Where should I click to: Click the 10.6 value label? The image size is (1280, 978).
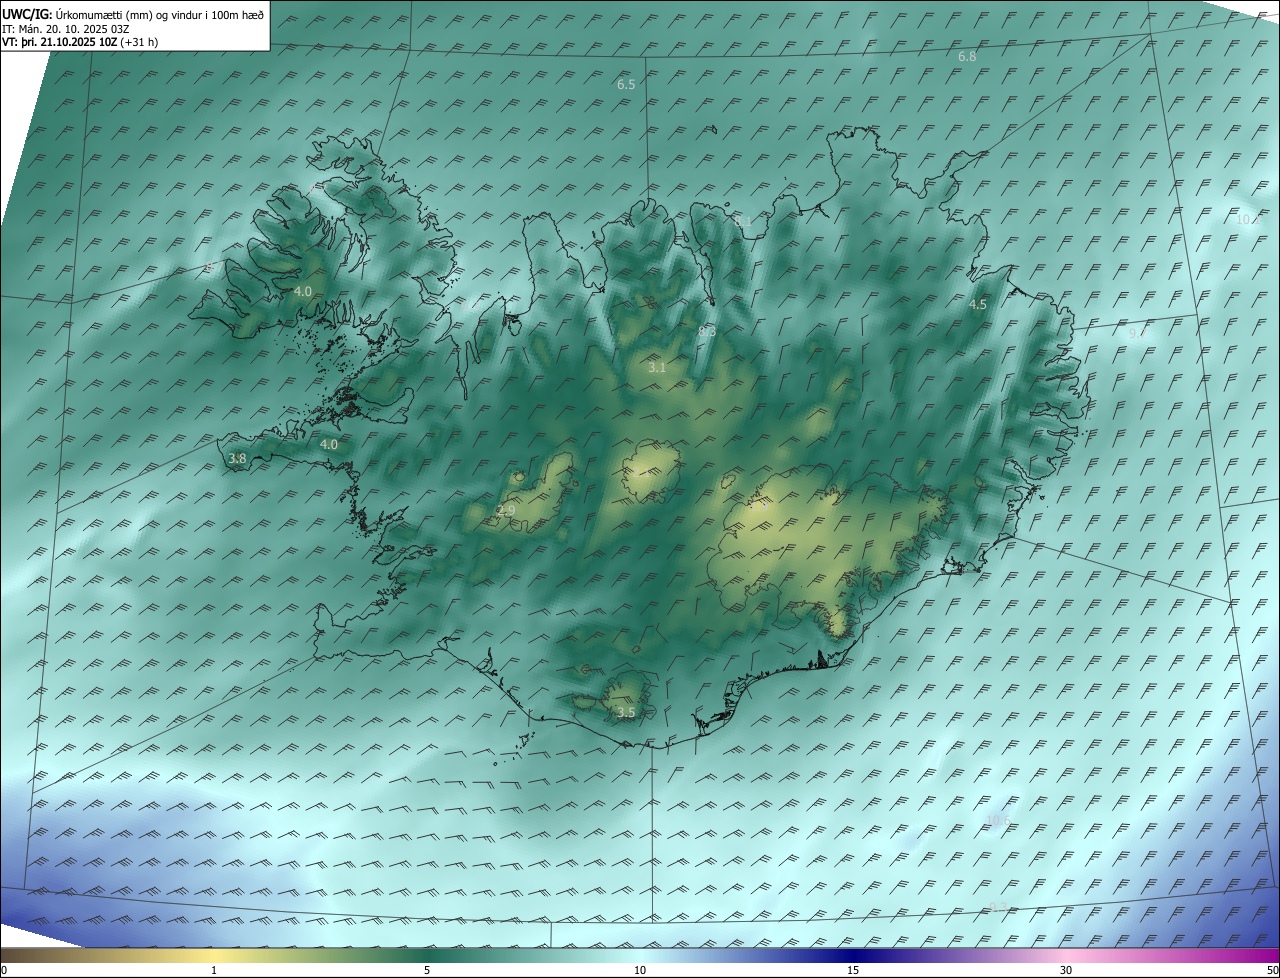998,821
